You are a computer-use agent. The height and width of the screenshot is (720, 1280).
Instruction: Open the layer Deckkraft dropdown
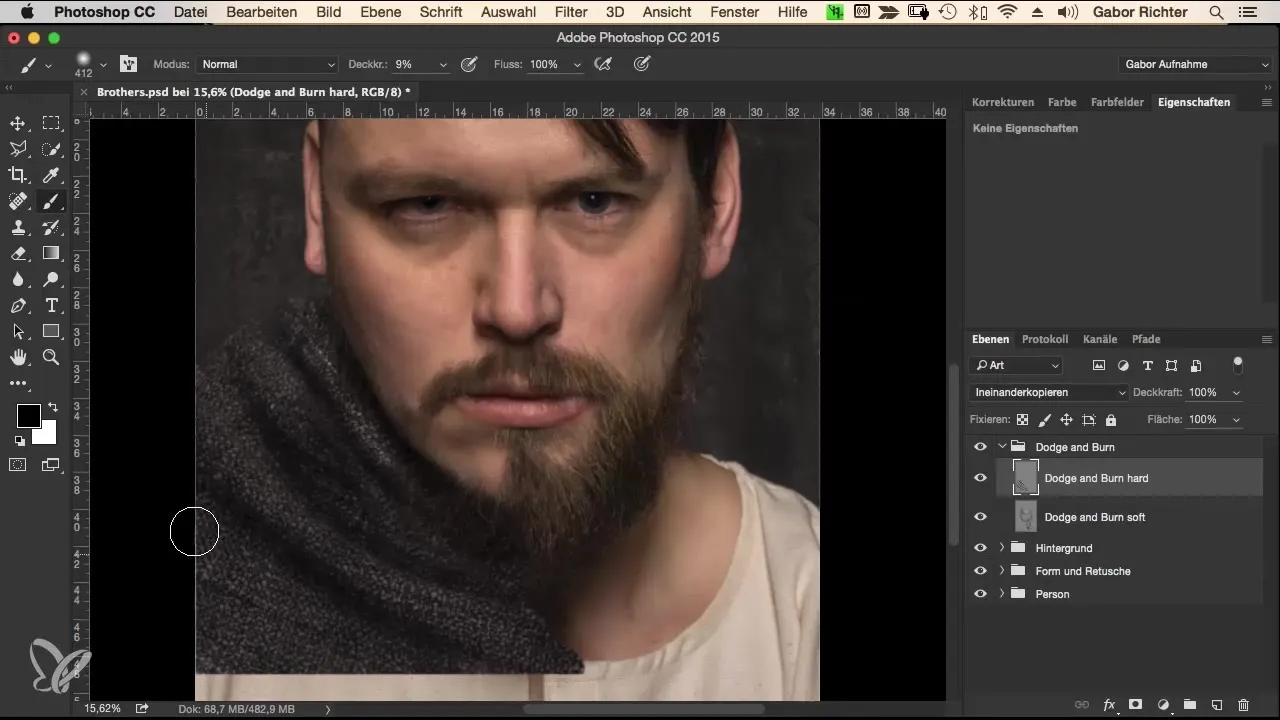1236,393
